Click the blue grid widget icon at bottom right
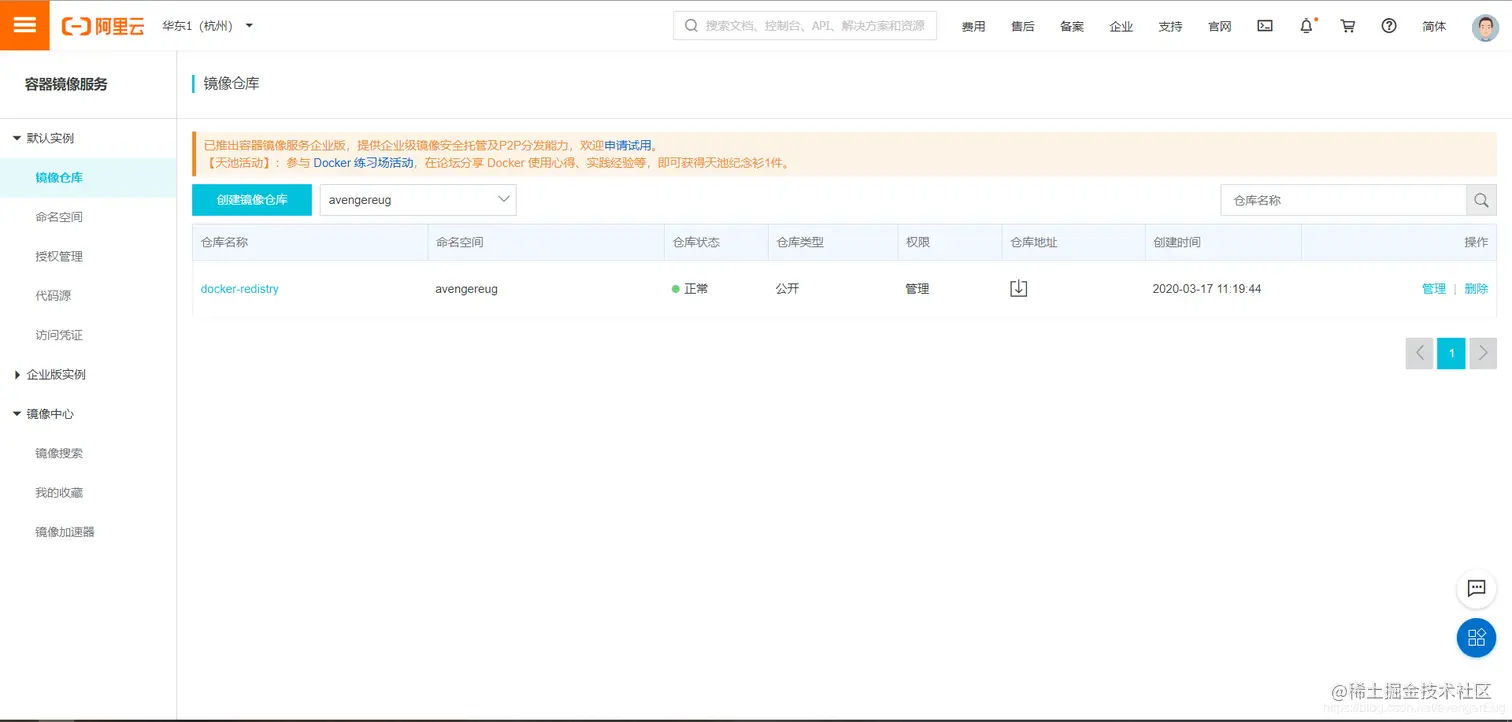 [1476, 638]
